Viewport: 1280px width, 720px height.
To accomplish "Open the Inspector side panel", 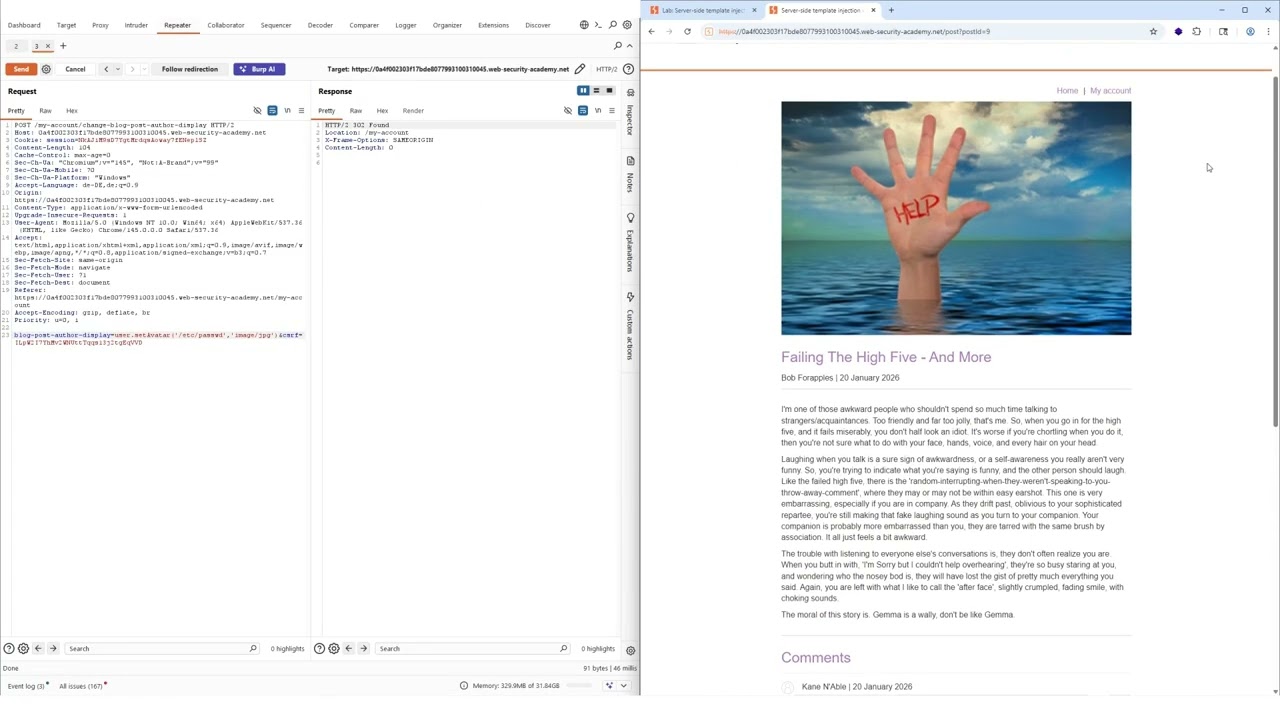I will (630, 112).
